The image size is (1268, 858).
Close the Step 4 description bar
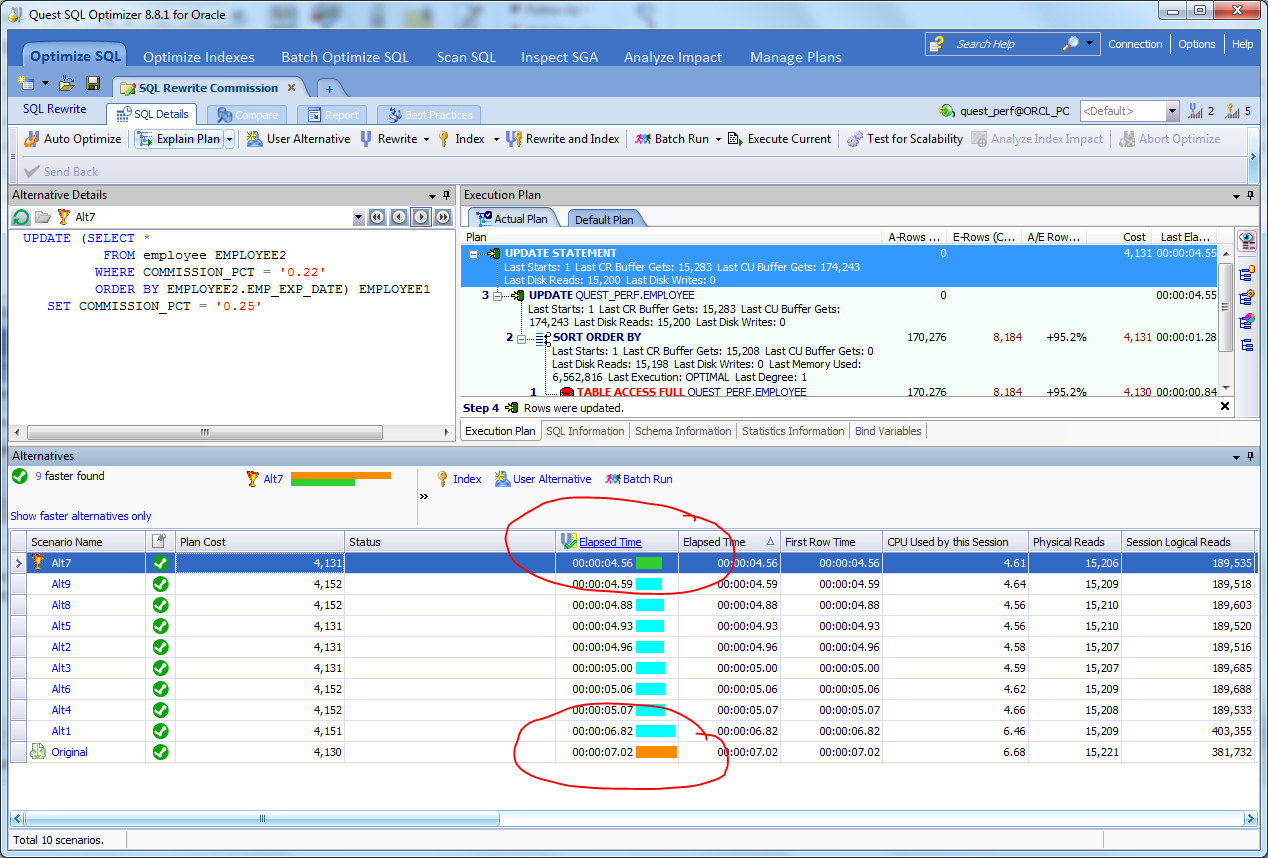[1226, 407]
